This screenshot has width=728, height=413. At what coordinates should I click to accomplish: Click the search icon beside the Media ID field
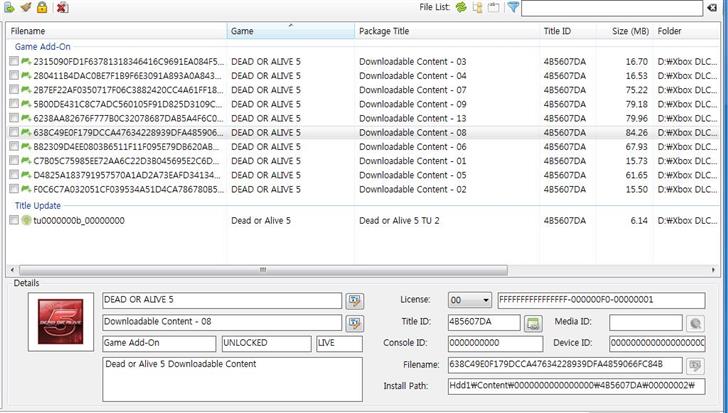pos(695,323)
